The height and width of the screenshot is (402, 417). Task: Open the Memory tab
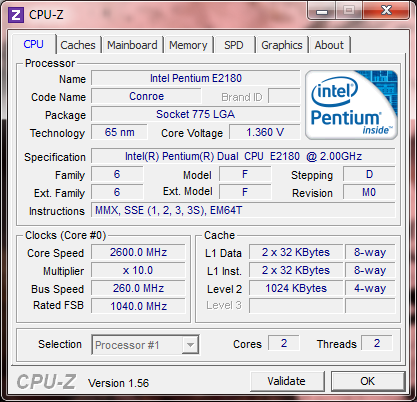point(188,45)
